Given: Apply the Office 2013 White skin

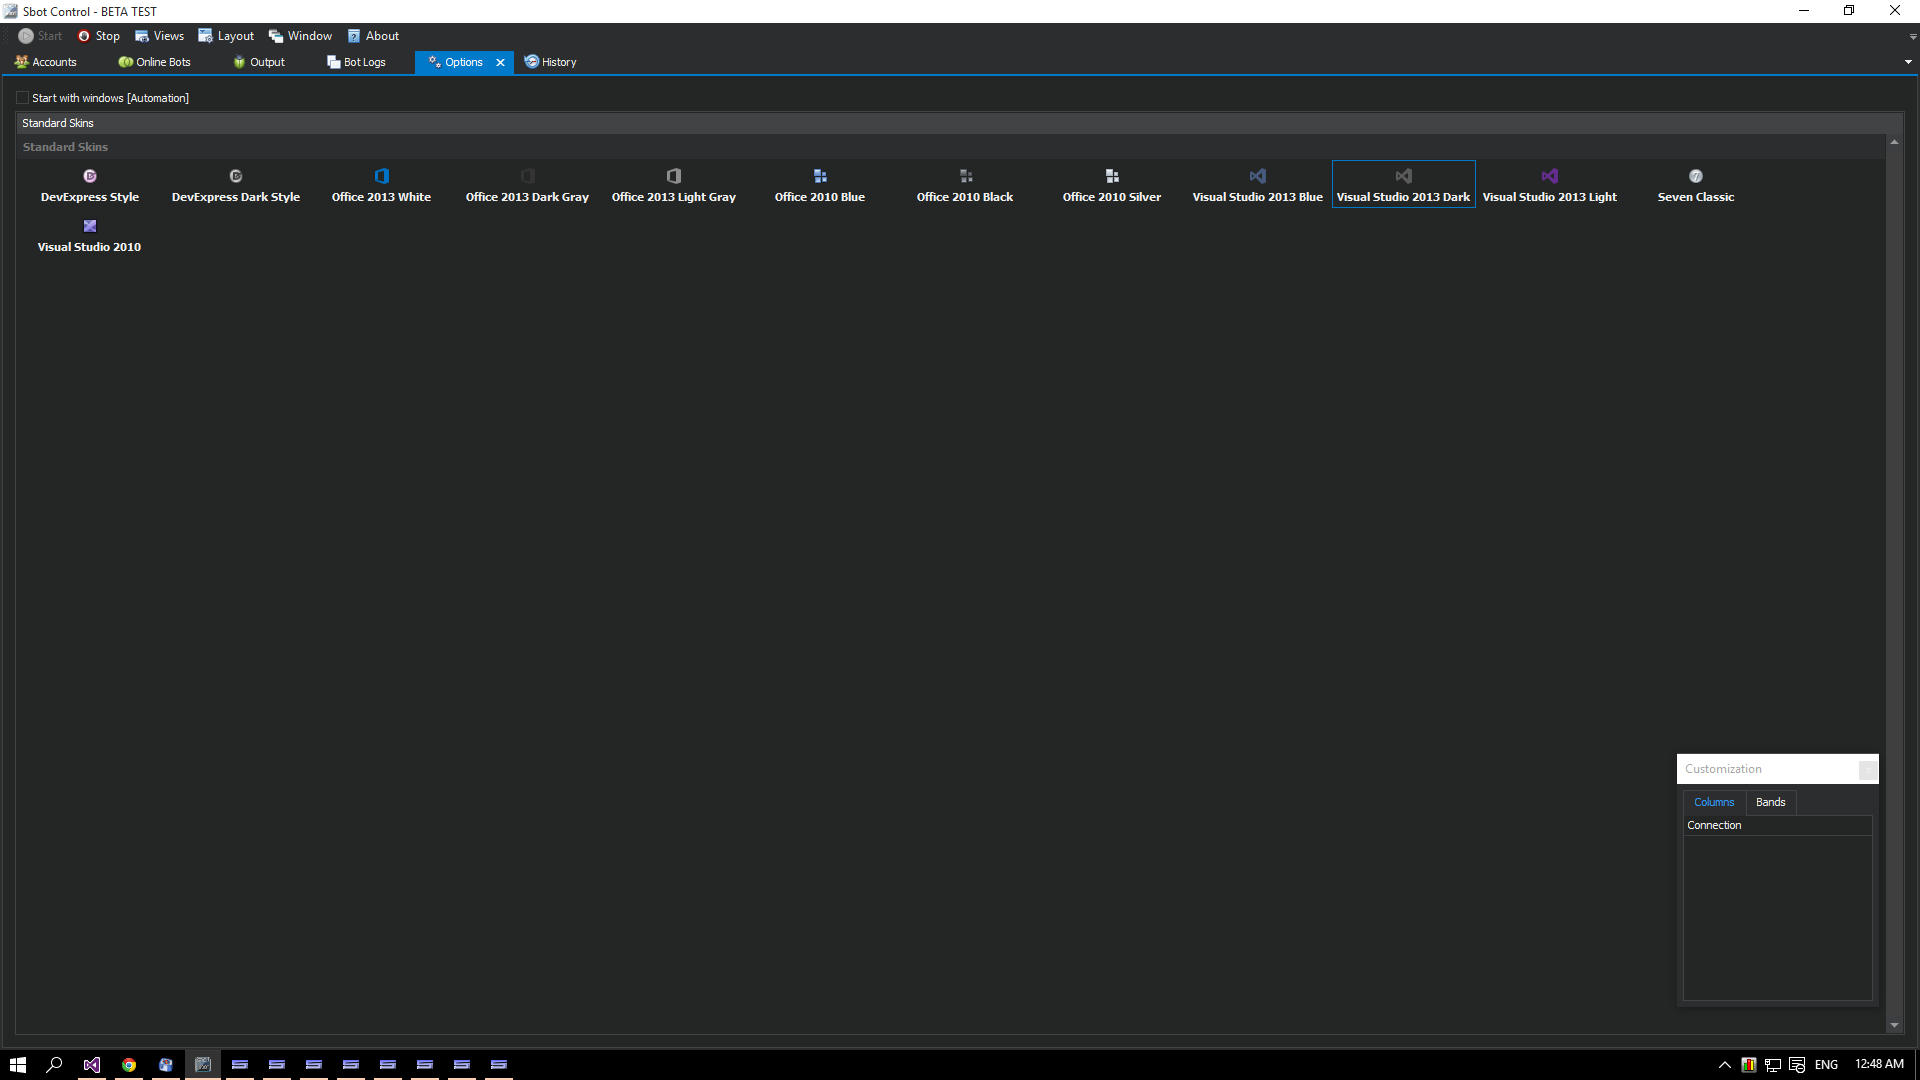Looking at the screenshot, I should click(381, 186).
